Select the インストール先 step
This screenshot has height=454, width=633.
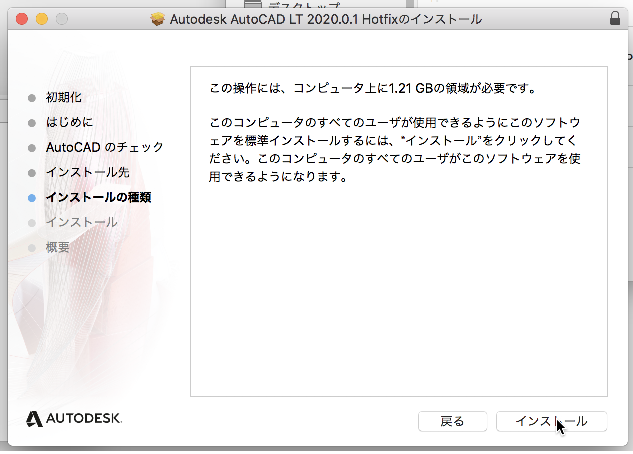tap(88, 172)
